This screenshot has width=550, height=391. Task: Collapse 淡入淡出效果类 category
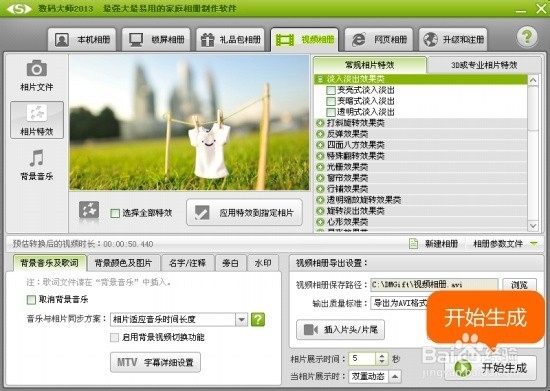[320, 79]
